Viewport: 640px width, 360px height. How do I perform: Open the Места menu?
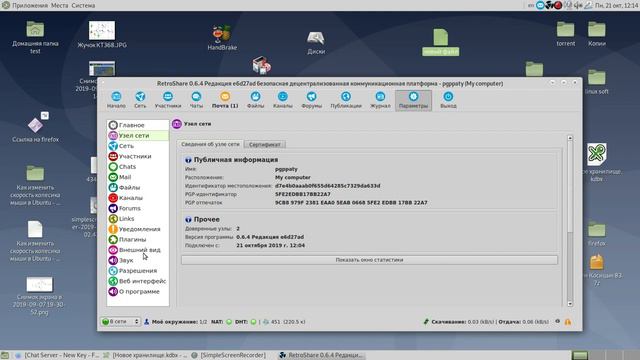pos(60,5)
